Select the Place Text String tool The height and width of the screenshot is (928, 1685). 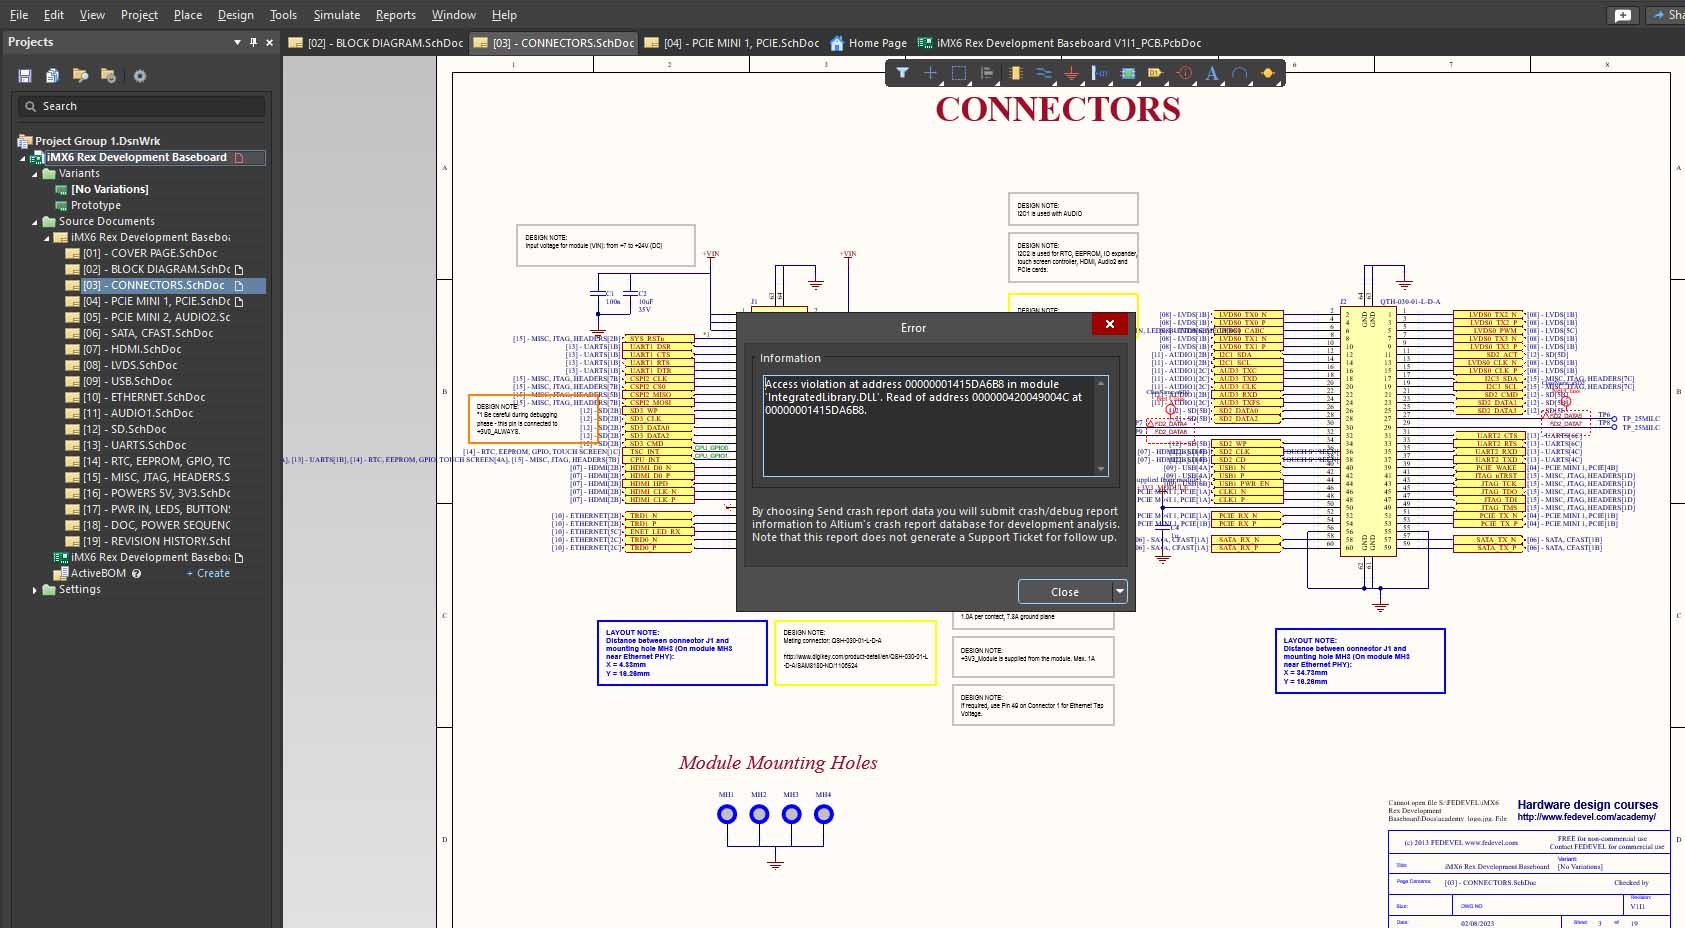point(1212,73)
